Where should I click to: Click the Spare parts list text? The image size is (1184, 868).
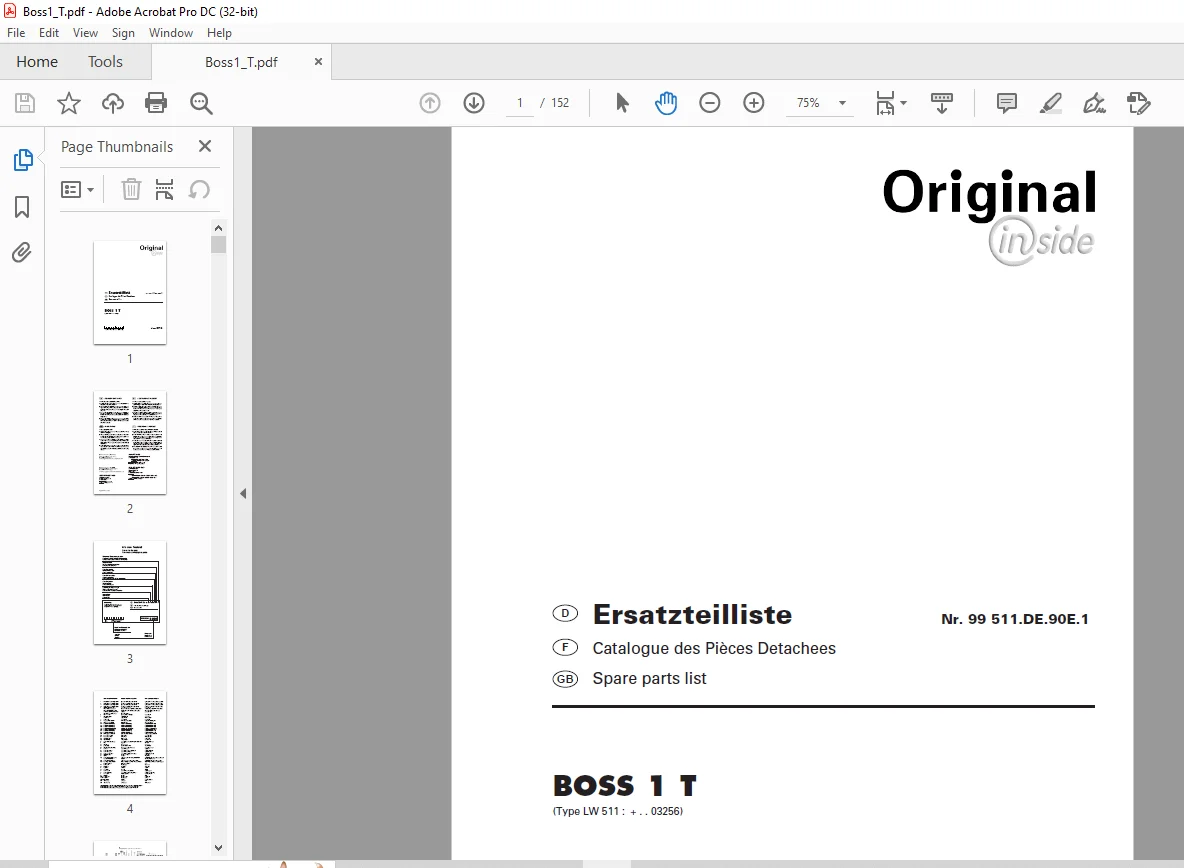click(x=649, y=679)
